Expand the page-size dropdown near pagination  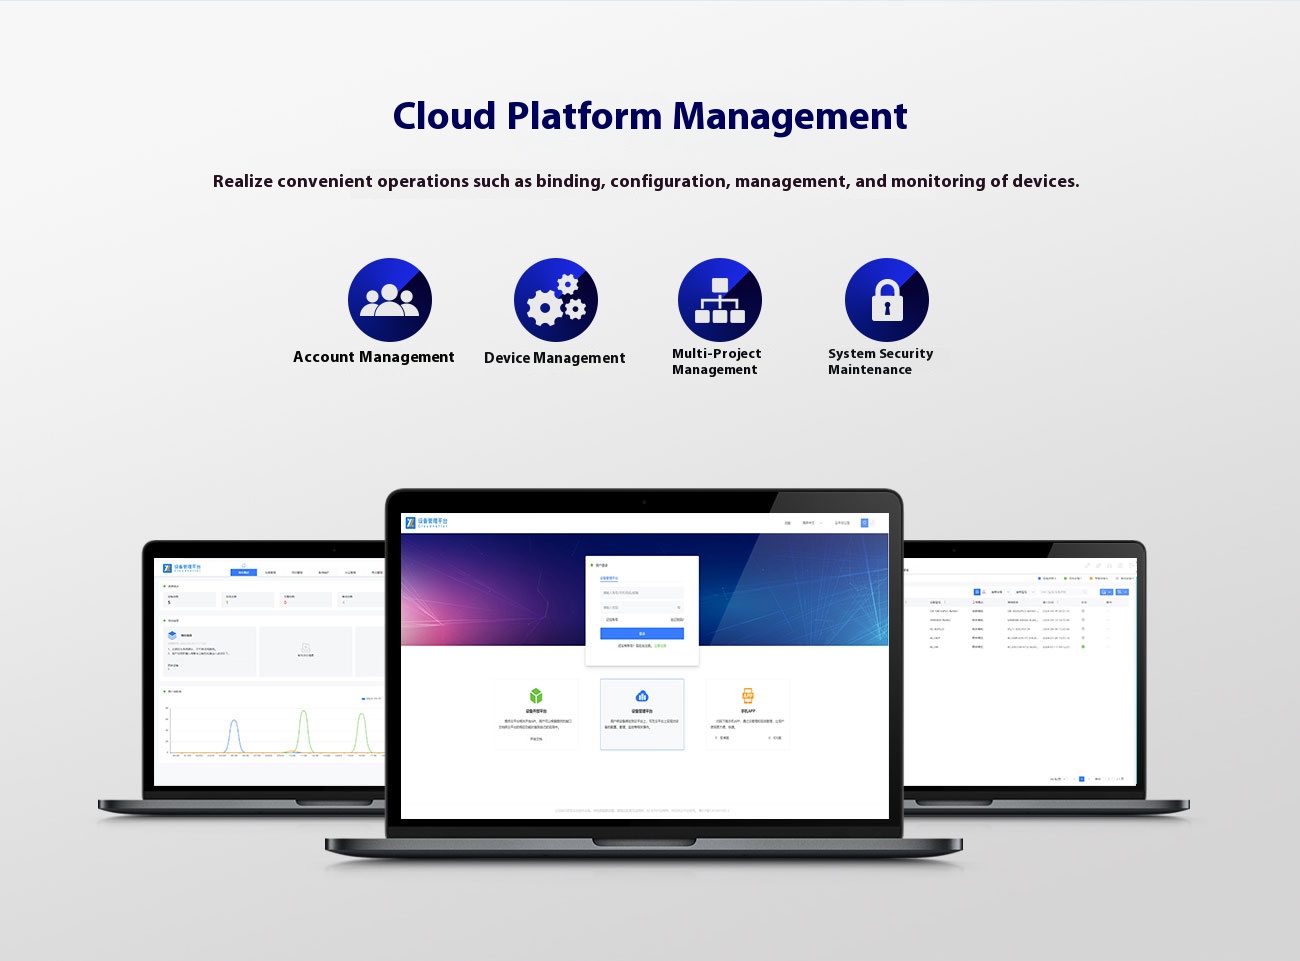pos(1056,778)
